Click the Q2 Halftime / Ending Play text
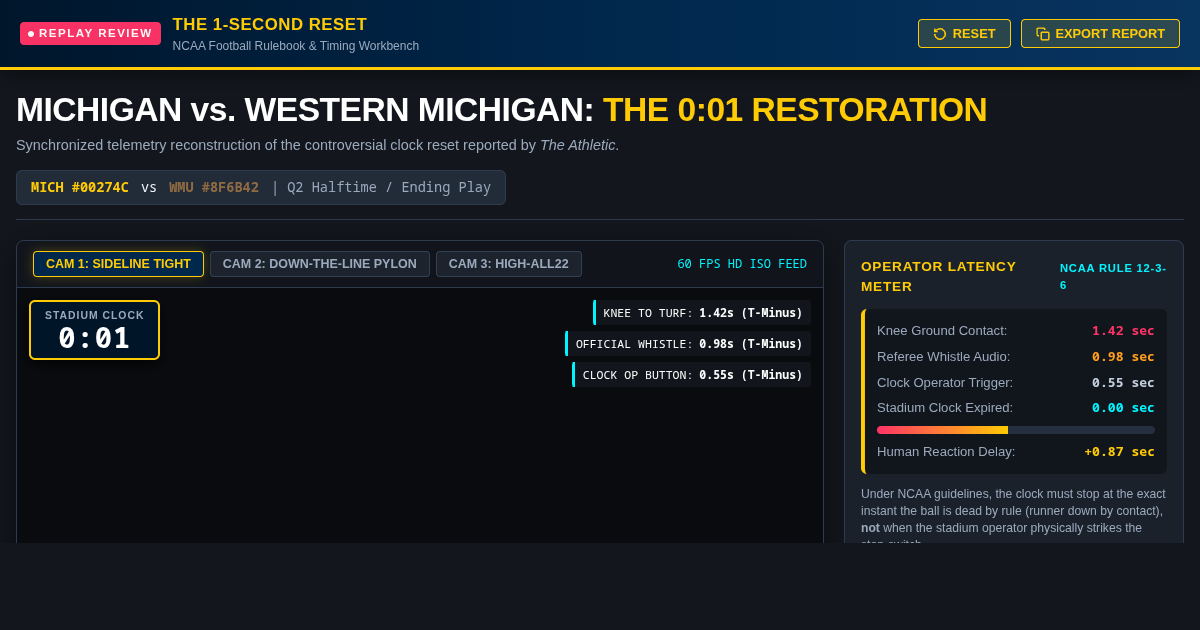 tap(389, 187)
